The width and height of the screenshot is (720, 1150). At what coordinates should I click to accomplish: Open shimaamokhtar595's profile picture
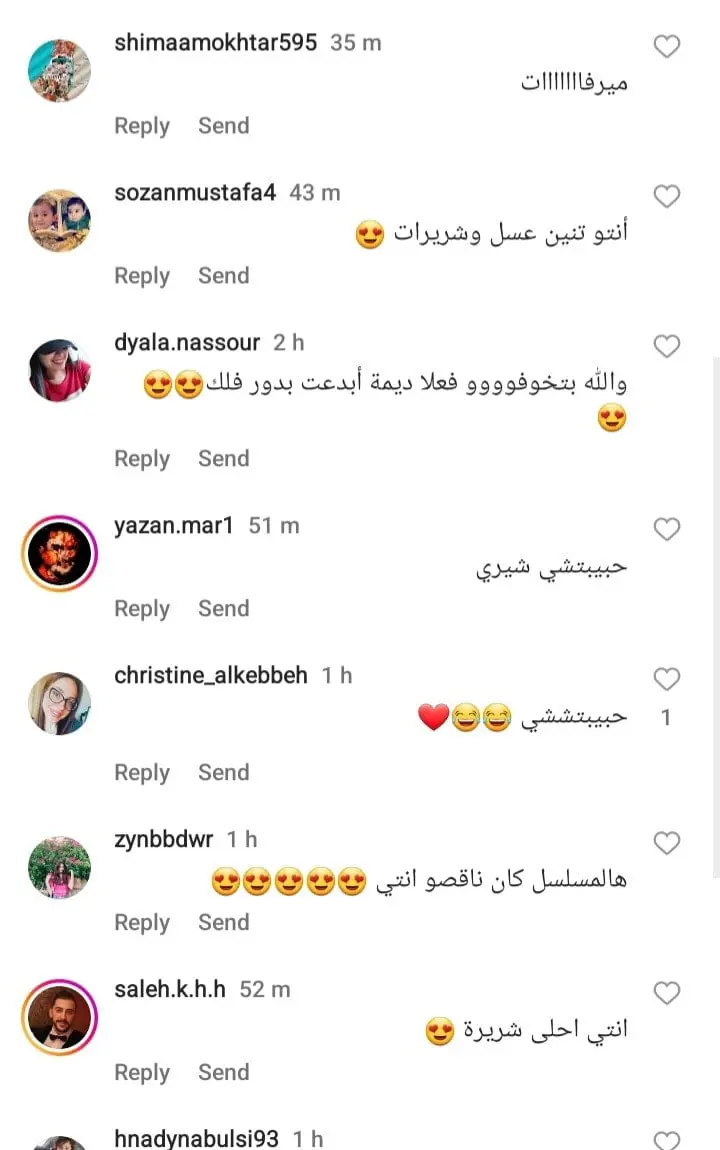(x=59, y=70)
